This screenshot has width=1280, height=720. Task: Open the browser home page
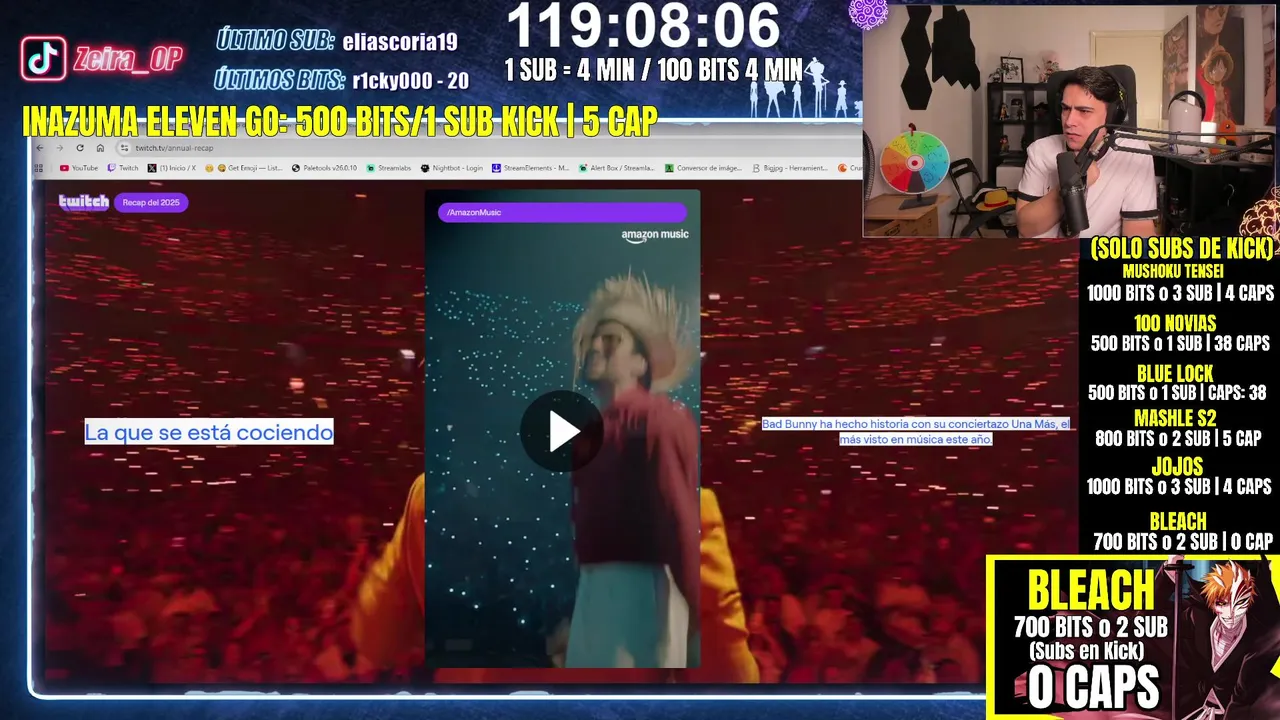click(x=99, y=148)
